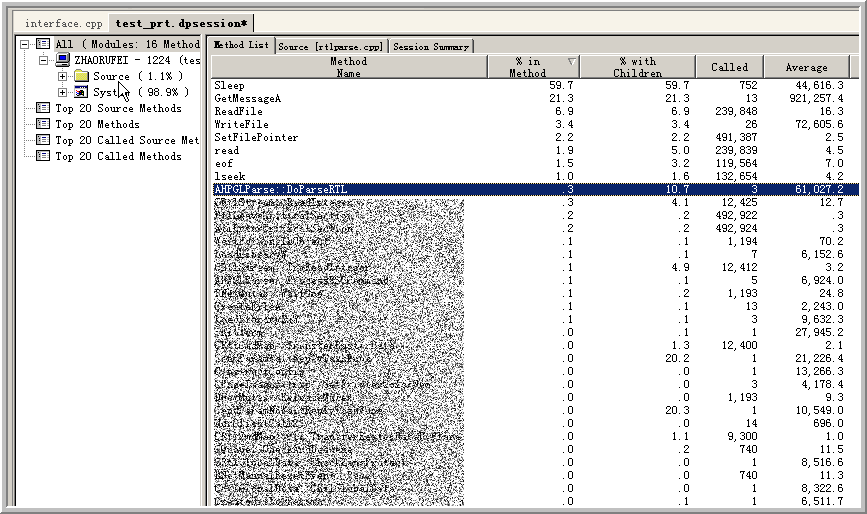Select Top 20 Source Methods tree item
The width and height of the screenshot is (867, 514).
(118, 108)
